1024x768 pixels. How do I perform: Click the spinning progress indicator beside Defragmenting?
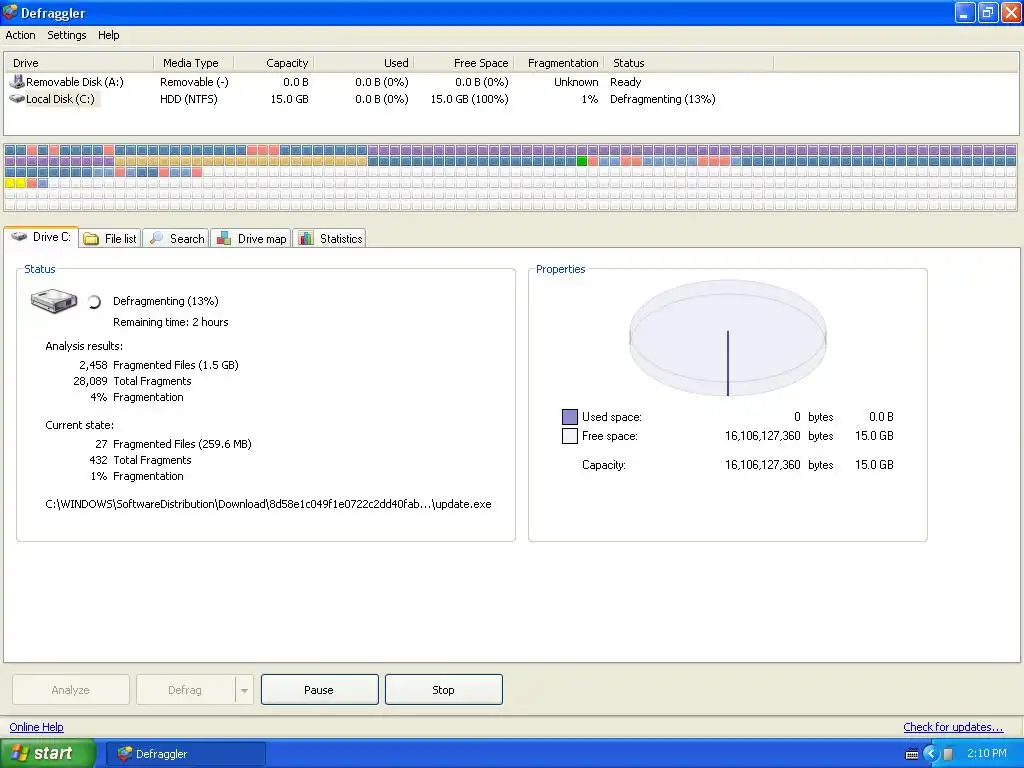point(94,302)
